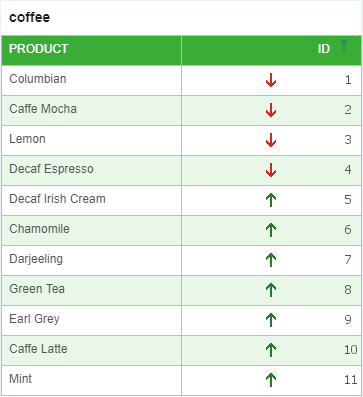Select ID value 10 cell
Viewport: 363px width, 397px height.
[271, 350]
